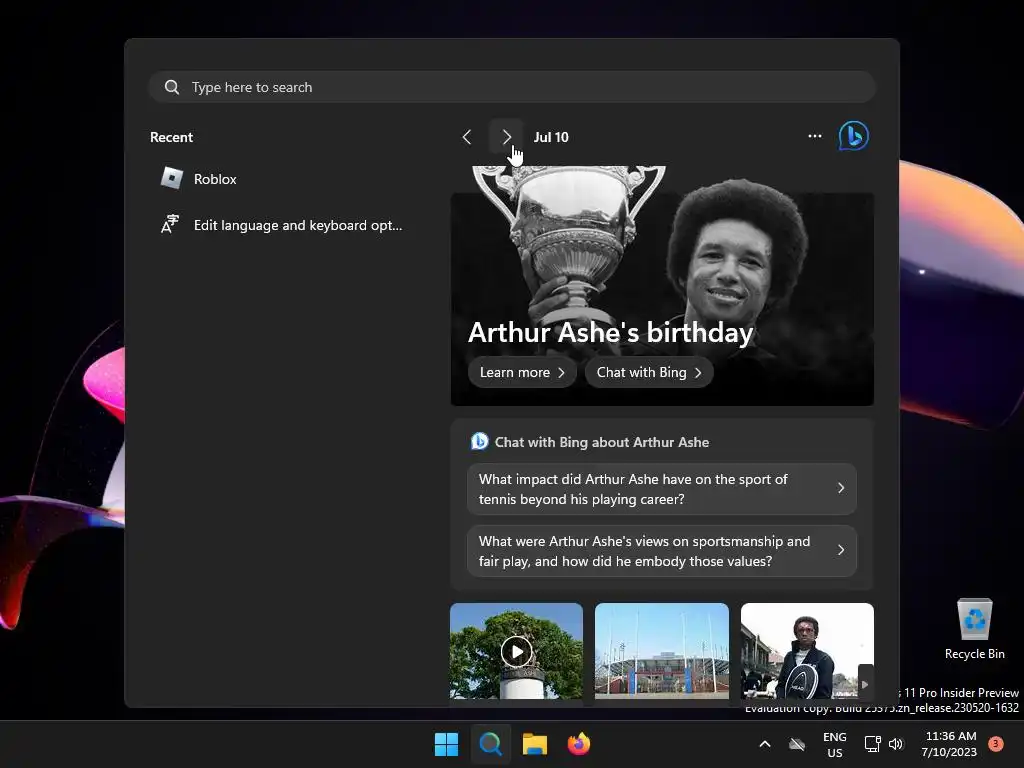Screen dimensions: 1024x768
Task: Click the magnifier icon in search box
Action: point(172,87)
